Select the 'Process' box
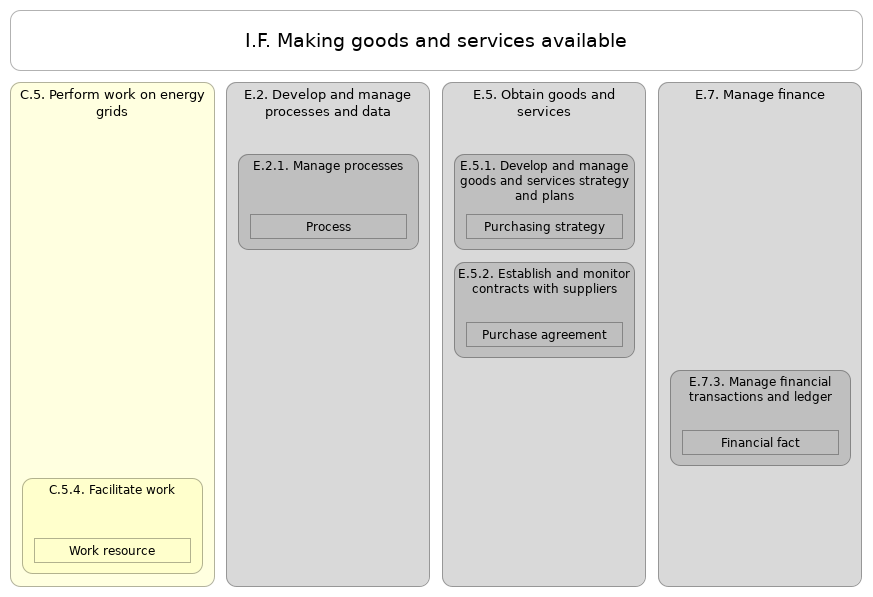Screen dimensions: 873x597 click(x=328, y=227)
